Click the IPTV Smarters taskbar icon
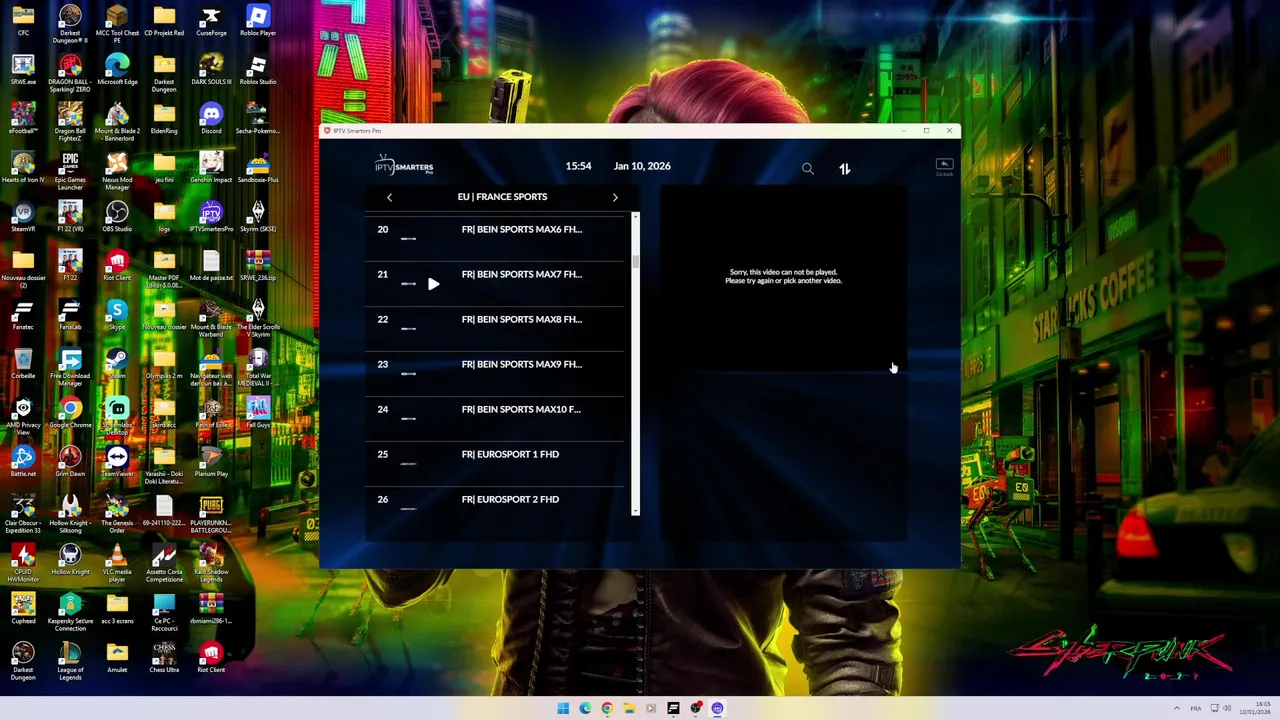The height and width of the screenshot is (720, 1280). point(717,708)
